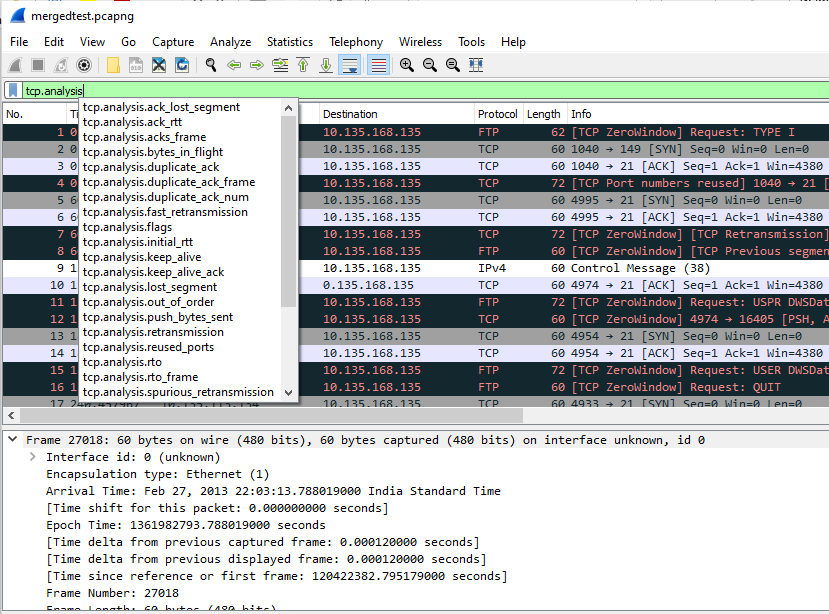829x614 pixels.
Task: Open the Find Packet tool
Action: tap(211, 65)
